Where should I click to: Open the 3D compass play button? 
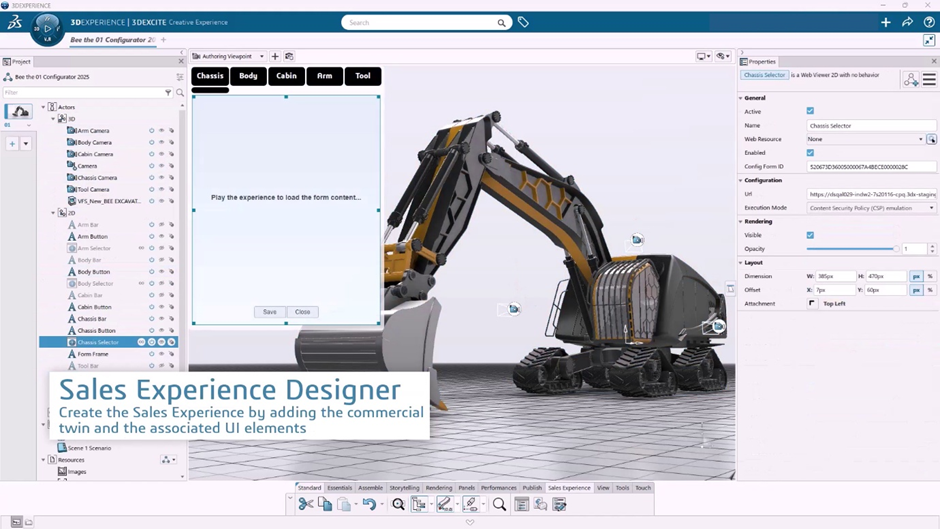(46, 29)
